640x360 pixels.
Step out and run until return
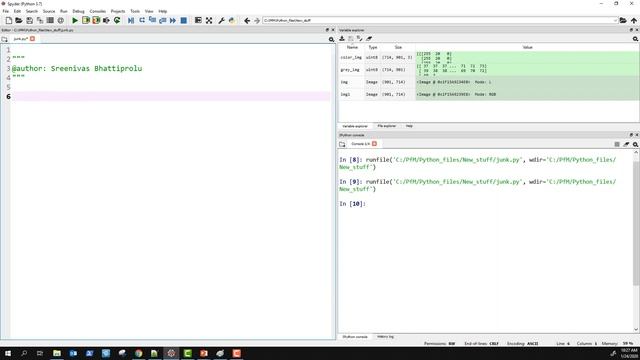[162, 20]
